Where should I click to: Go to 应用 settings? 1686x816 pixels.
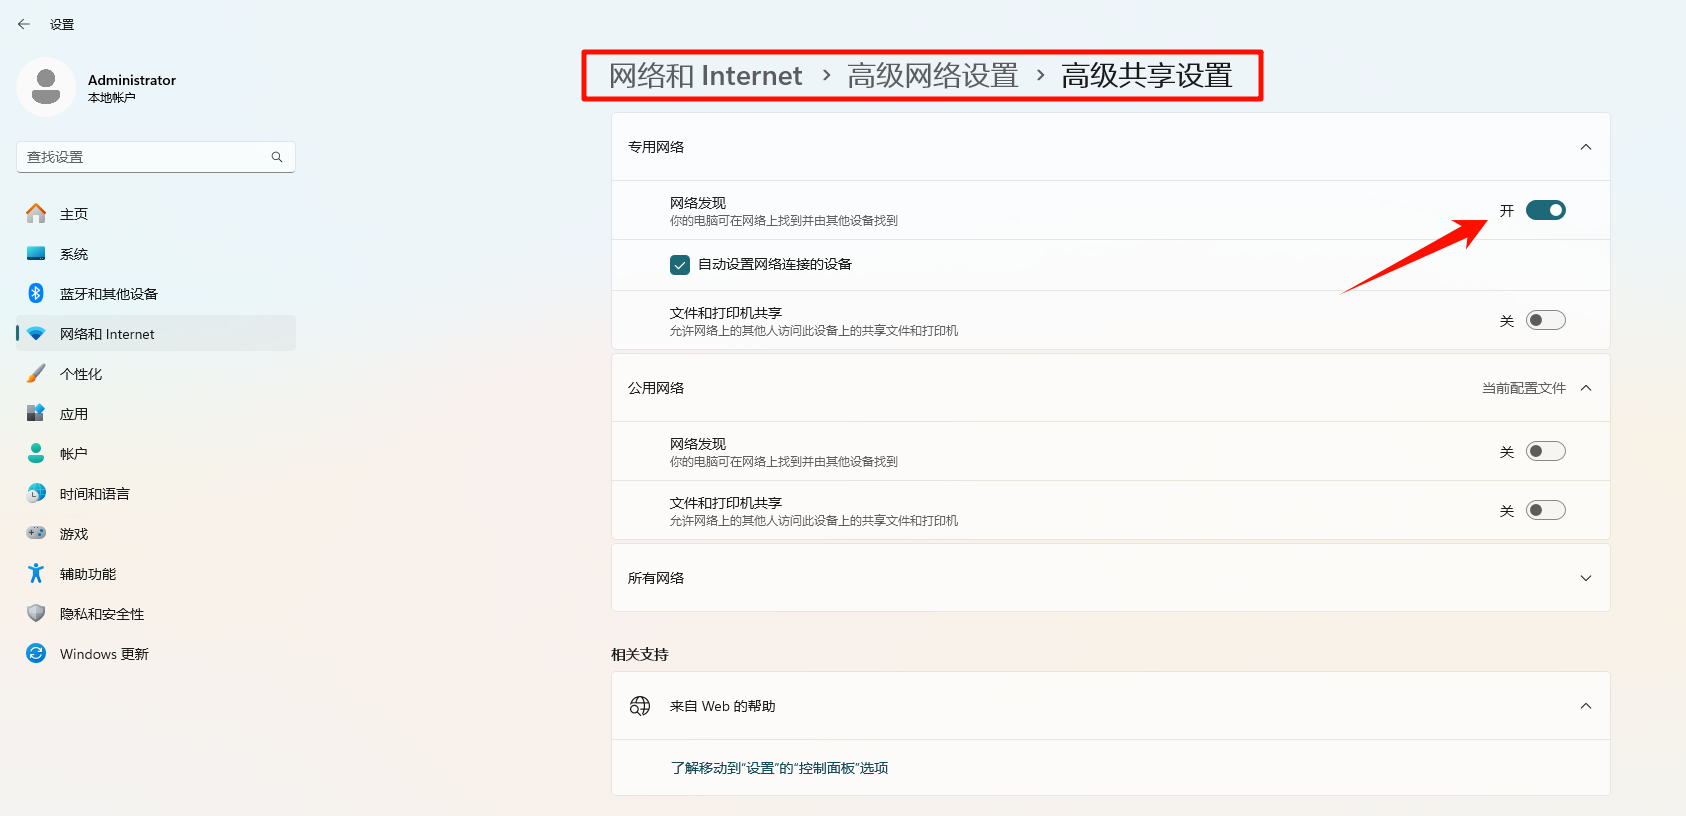tap(156, 413)
